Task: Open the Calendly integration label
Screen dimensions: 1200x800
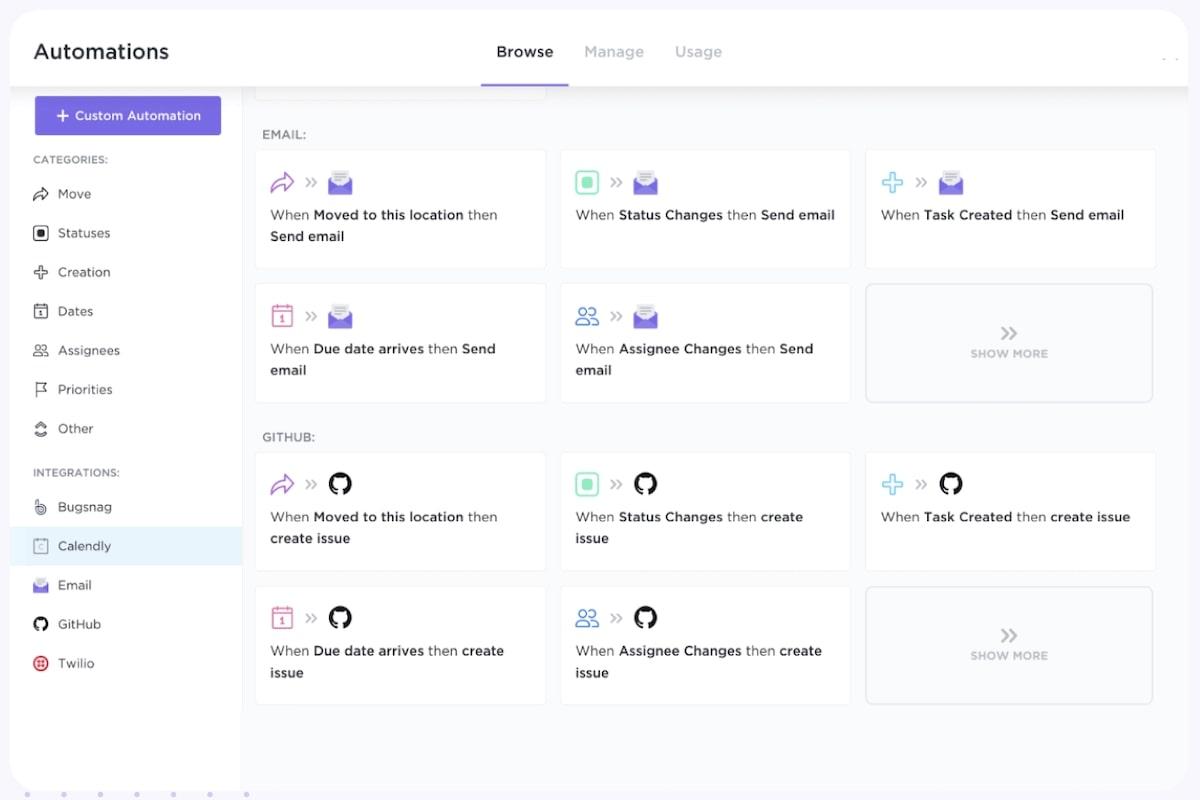Action: point(84,546)
